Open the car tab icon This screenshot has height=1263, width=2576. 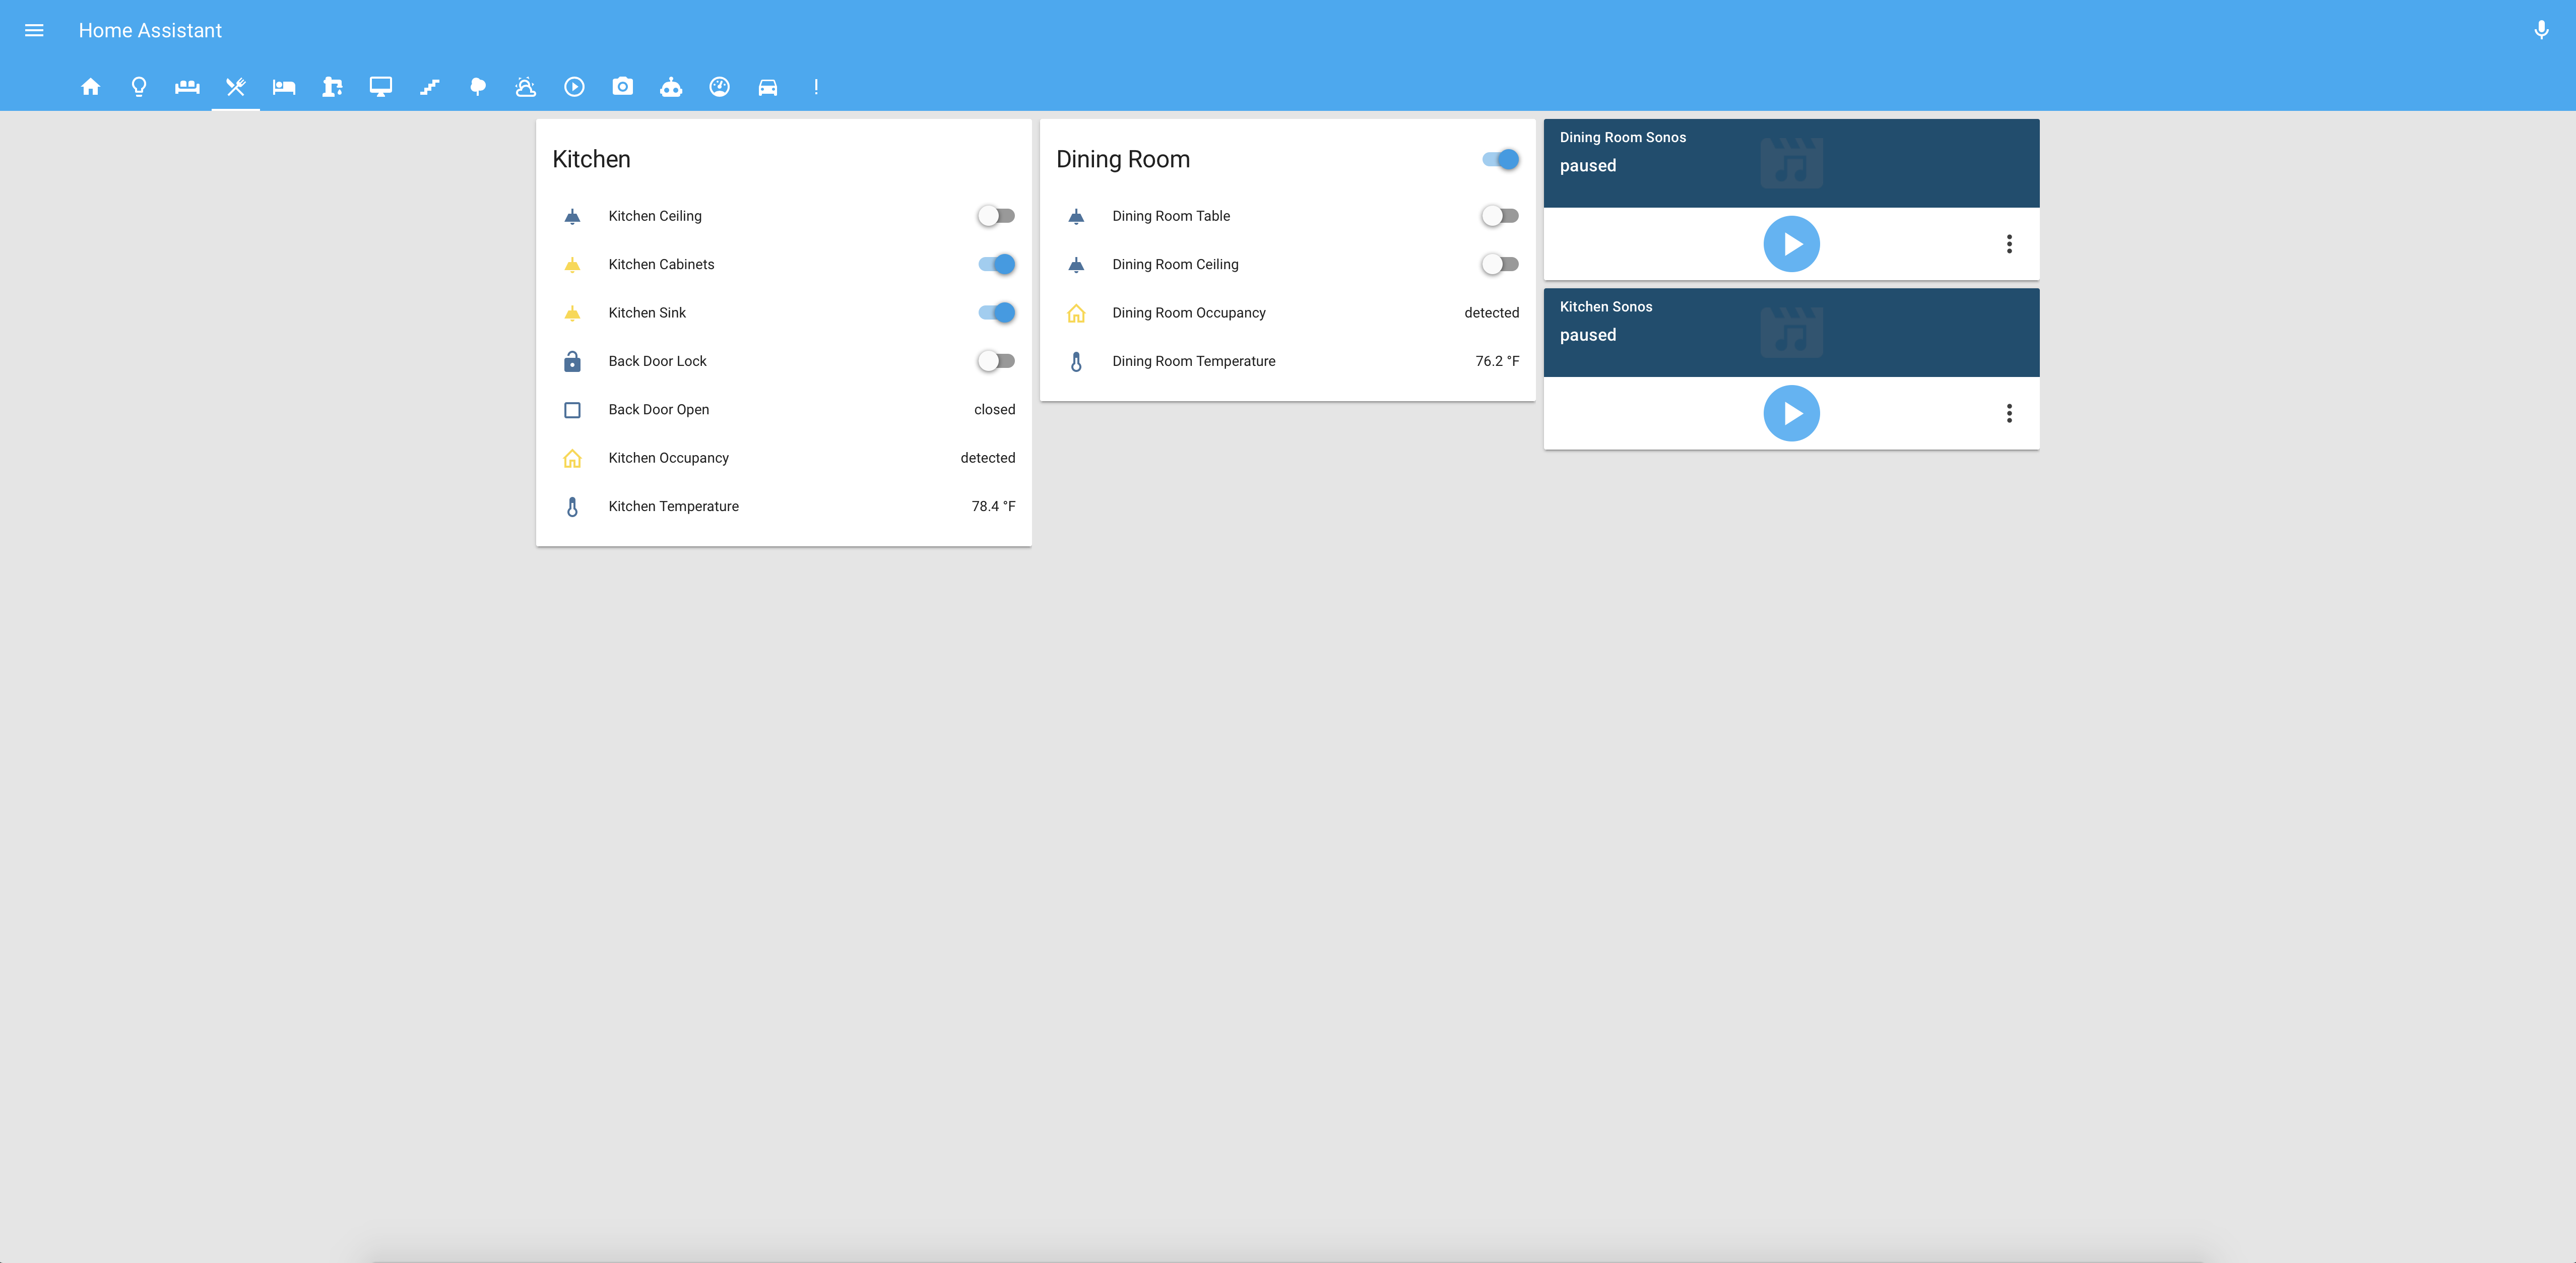[768, 87]
